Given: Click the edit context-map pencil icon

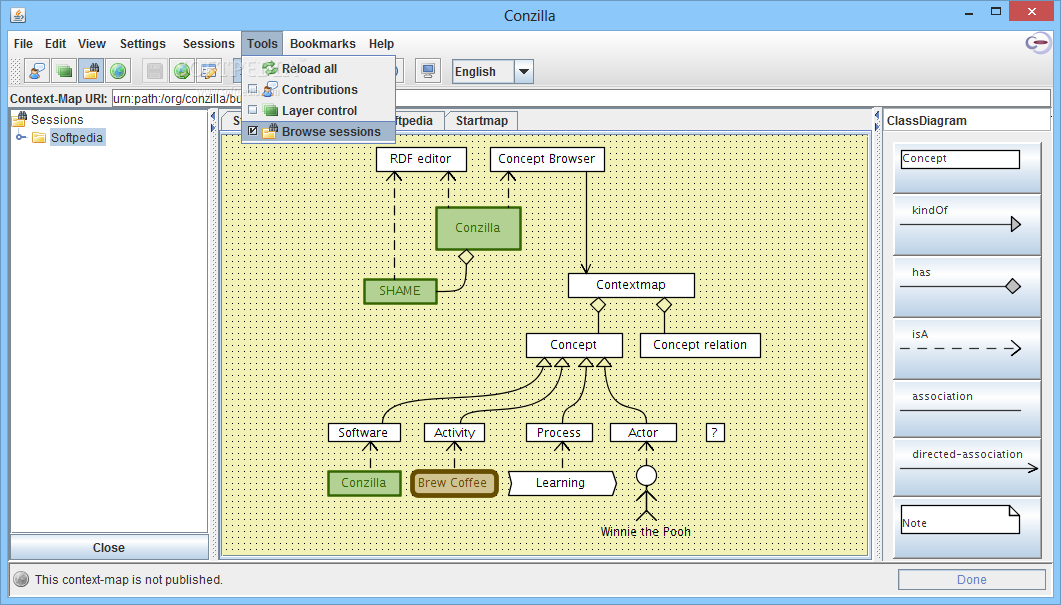Looking at the screenshot, I should (208, 71).
